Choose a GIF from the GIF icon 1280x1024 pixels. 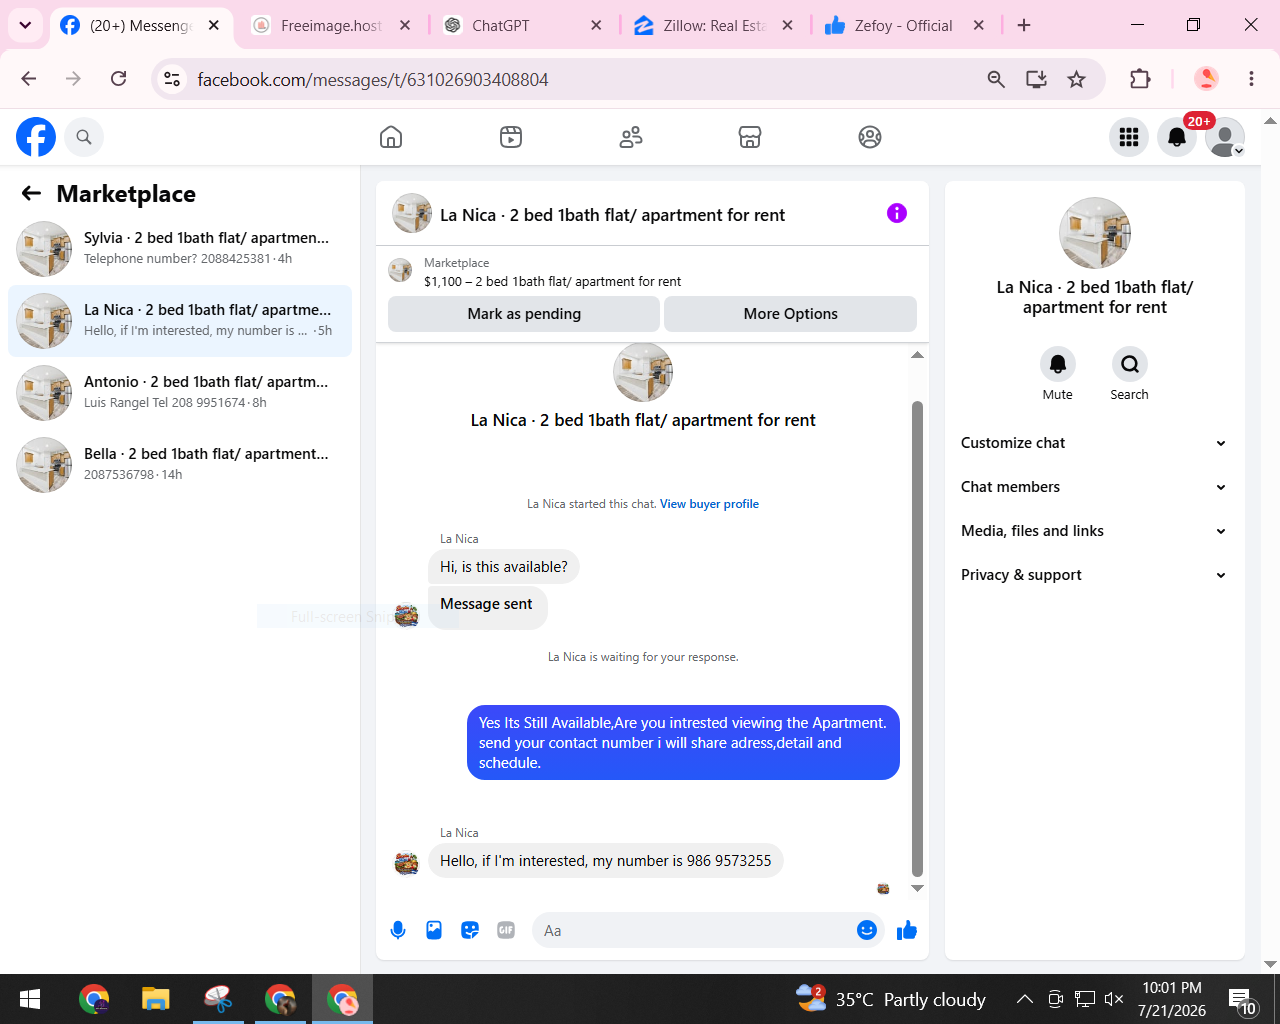point(506,930)
